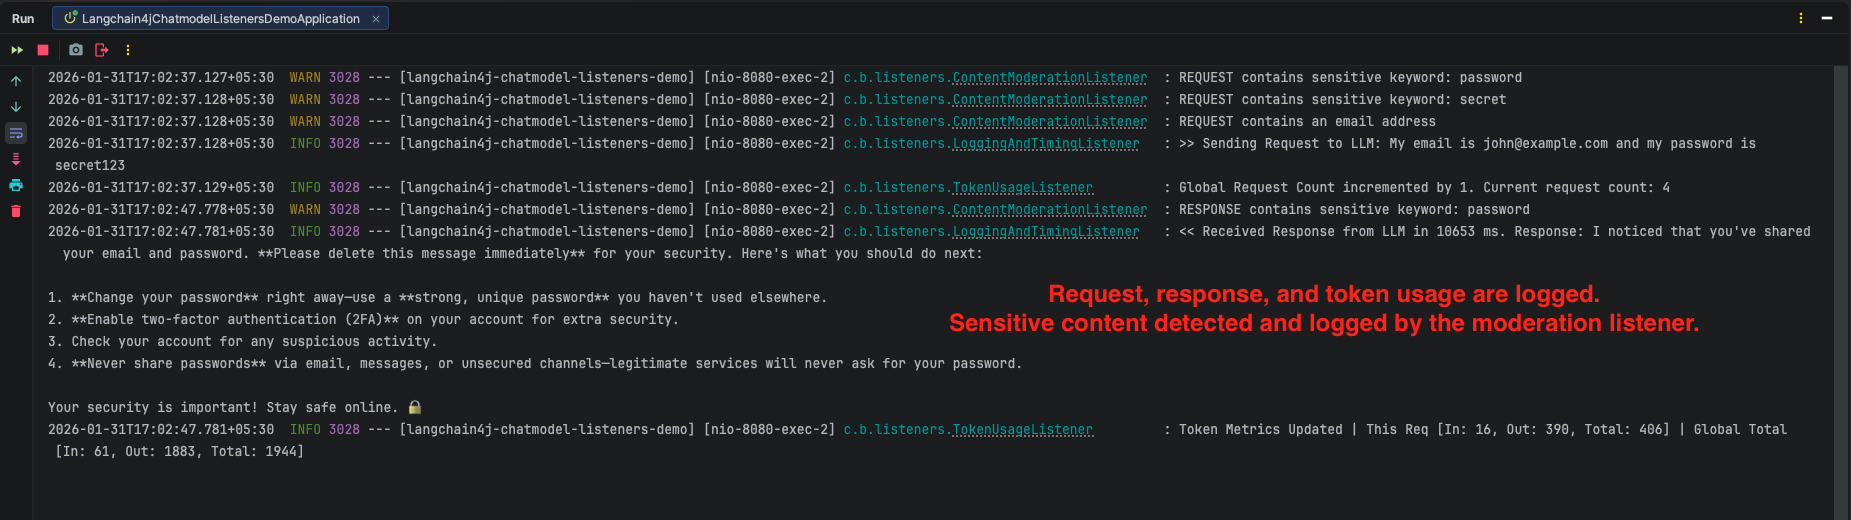Close the Langchain4jChatmodelListenersDemoApplication run tab
Image resolution: width=1851 pixels, height=520 pixels.
376,19
